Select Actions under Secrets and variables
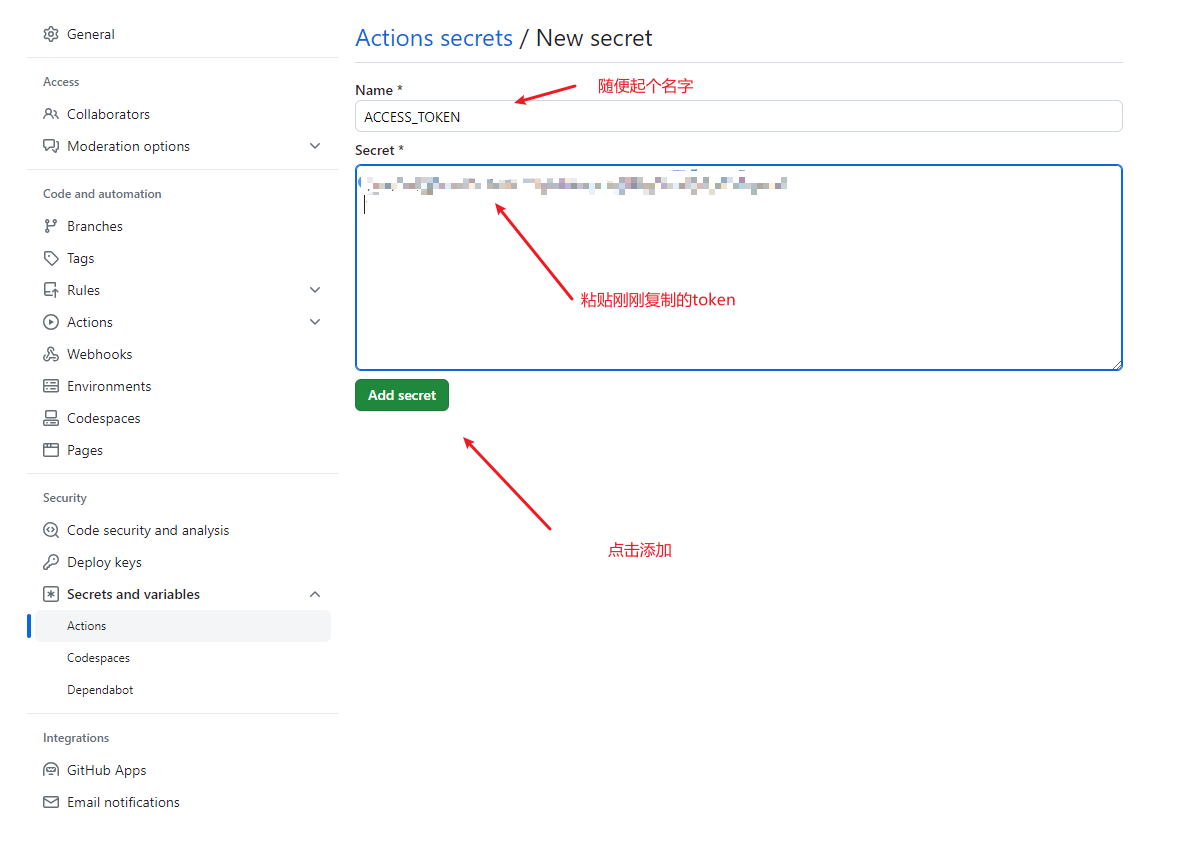Image resolution: width=1183 pixels, height=844 pixels. pos(183,626)
